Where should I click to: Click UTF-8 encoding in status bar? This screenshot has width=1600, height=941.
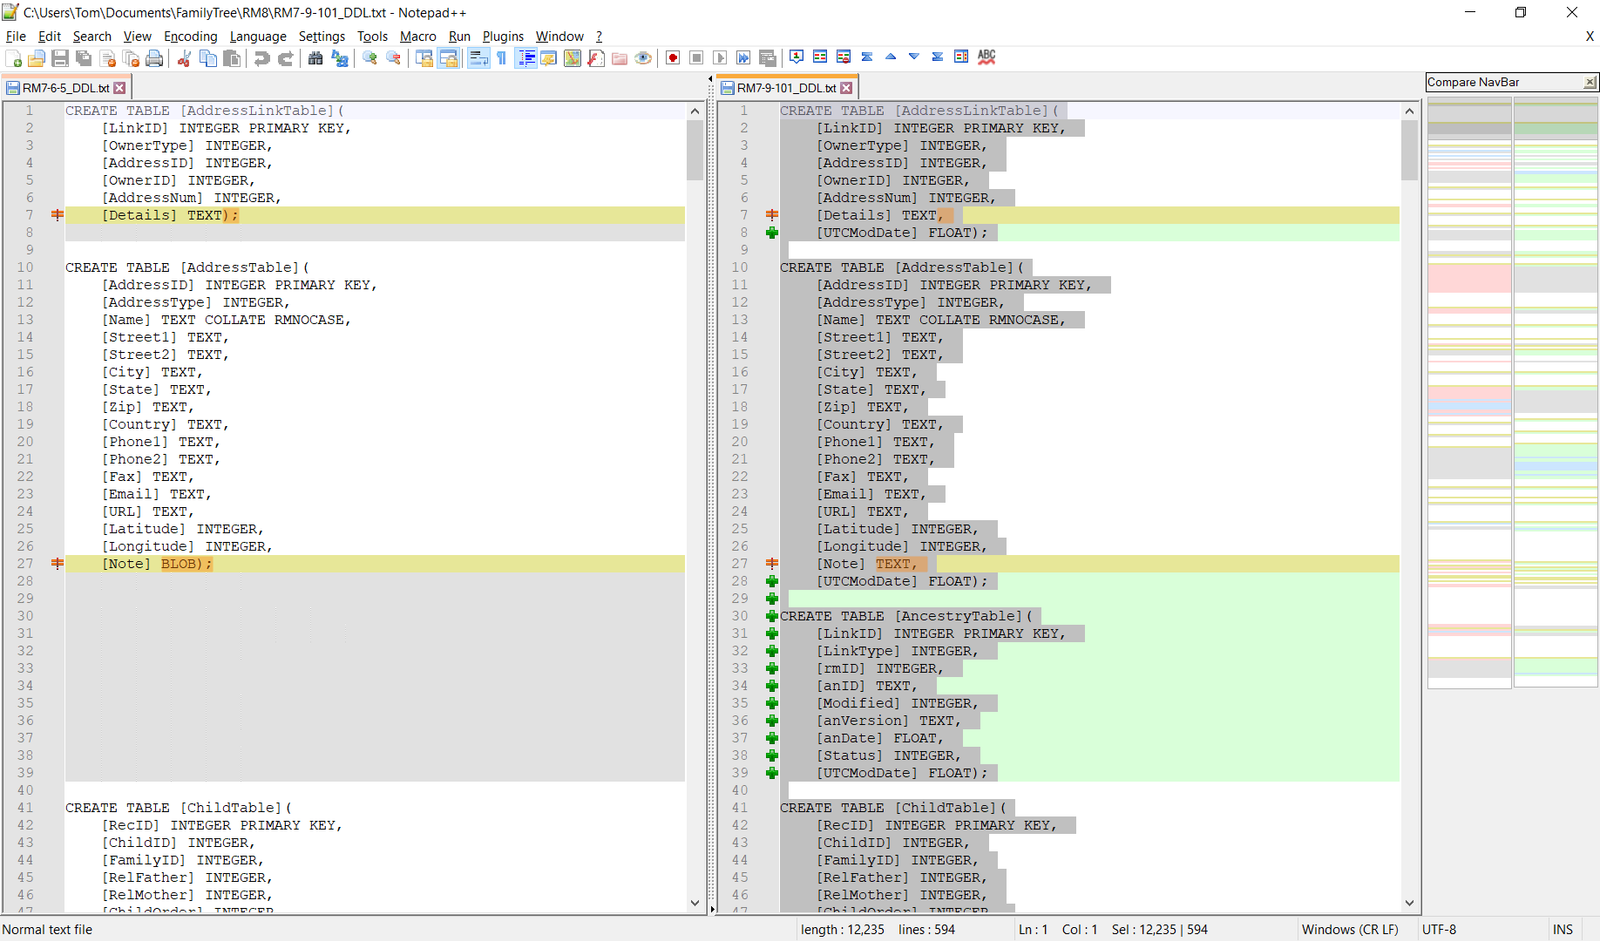pos(1439,929)
